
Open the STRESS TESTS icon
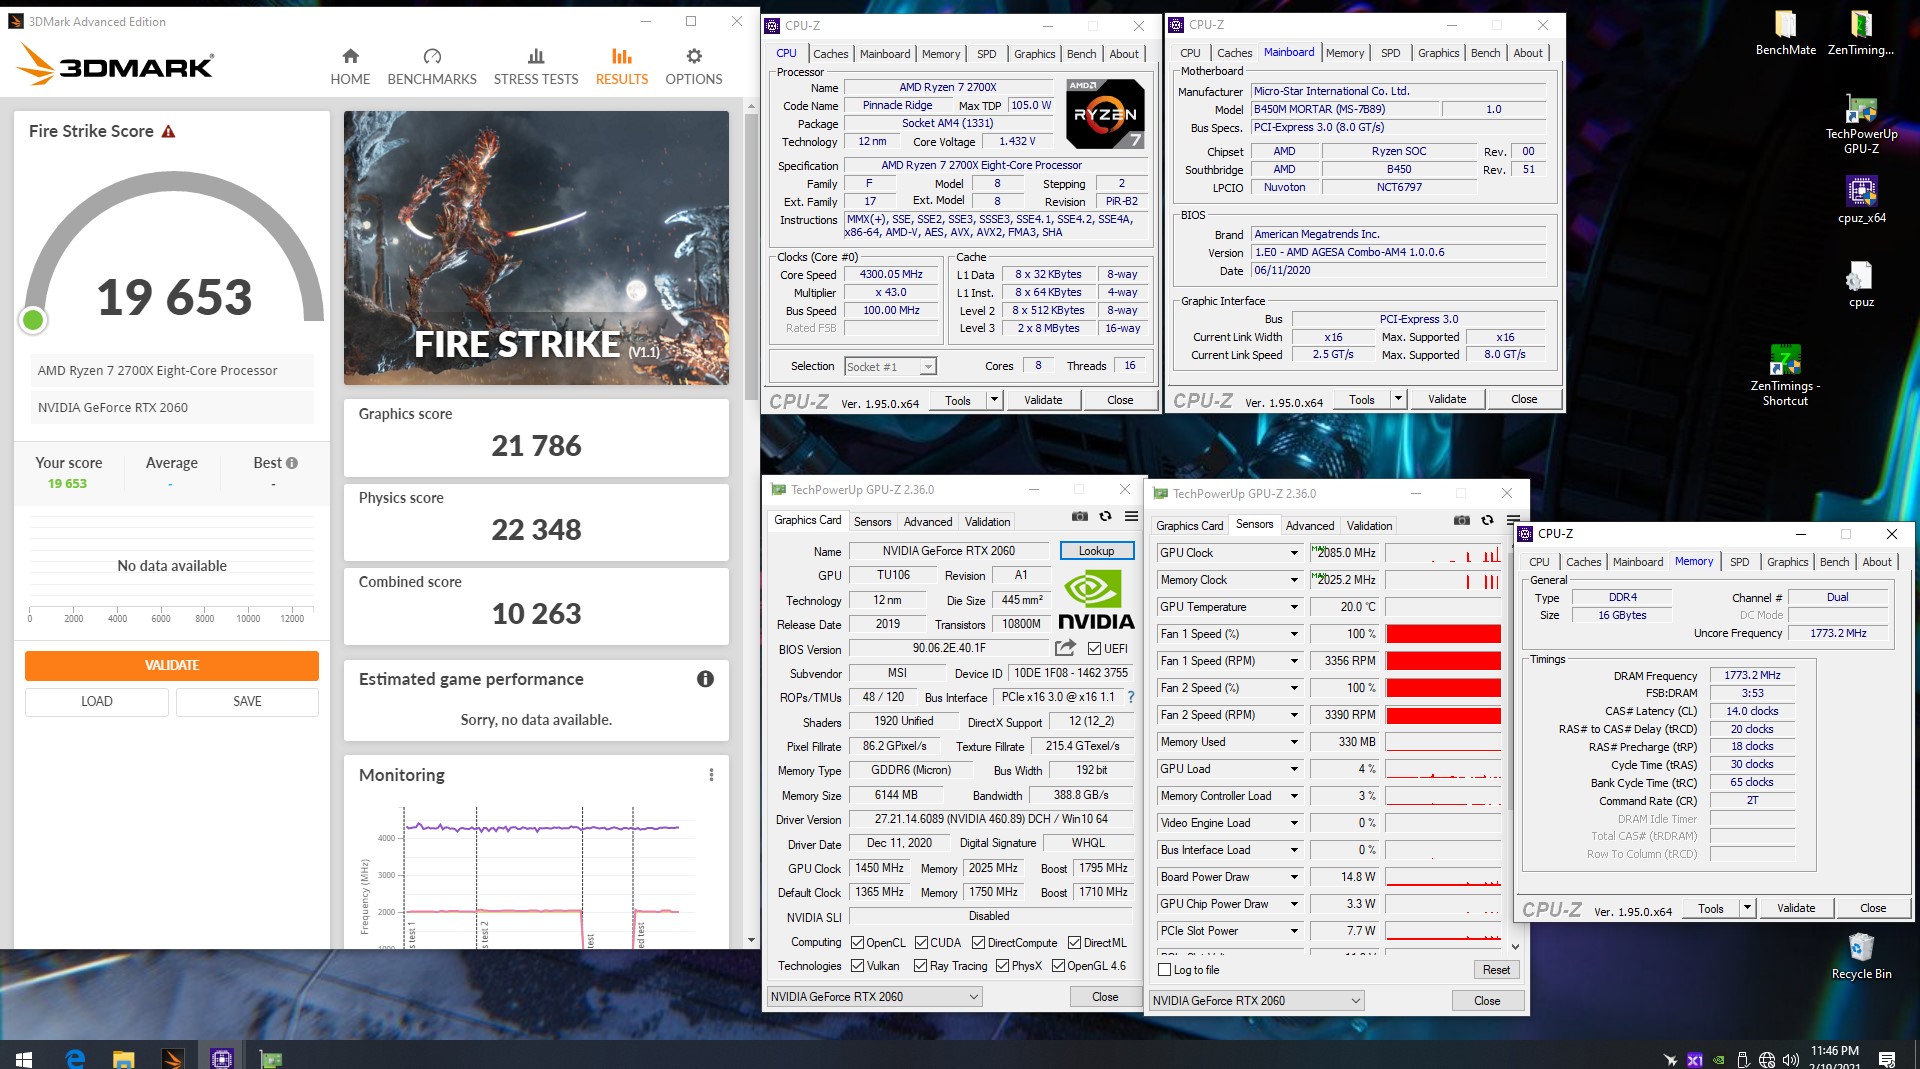click(536, 57)
